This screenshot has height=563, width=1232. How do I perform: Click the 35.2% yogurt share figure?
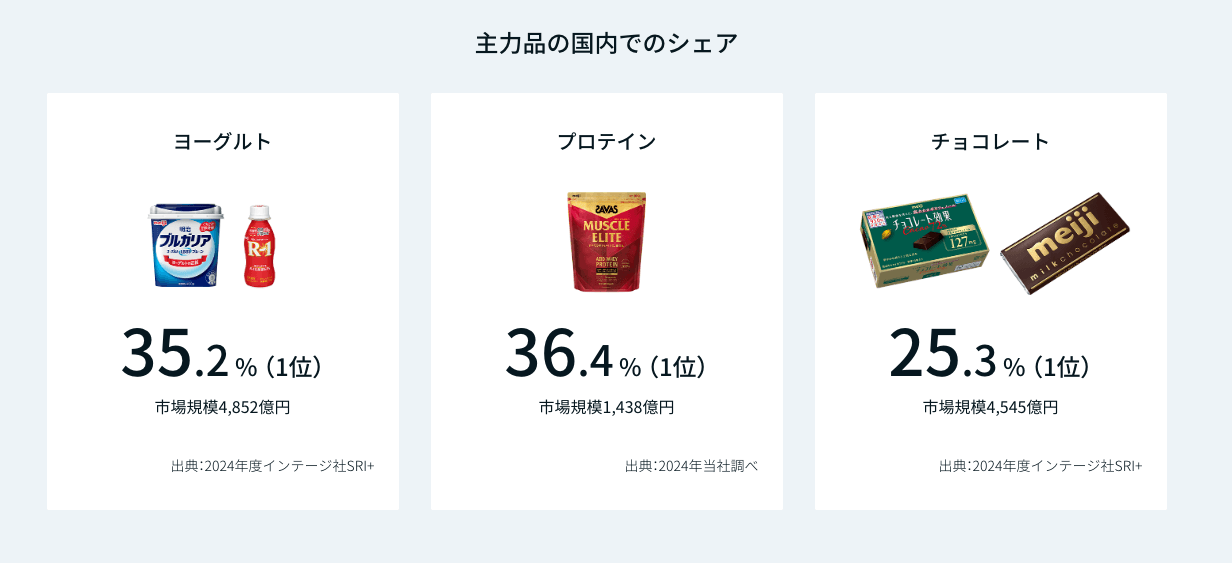click(176, 355)
